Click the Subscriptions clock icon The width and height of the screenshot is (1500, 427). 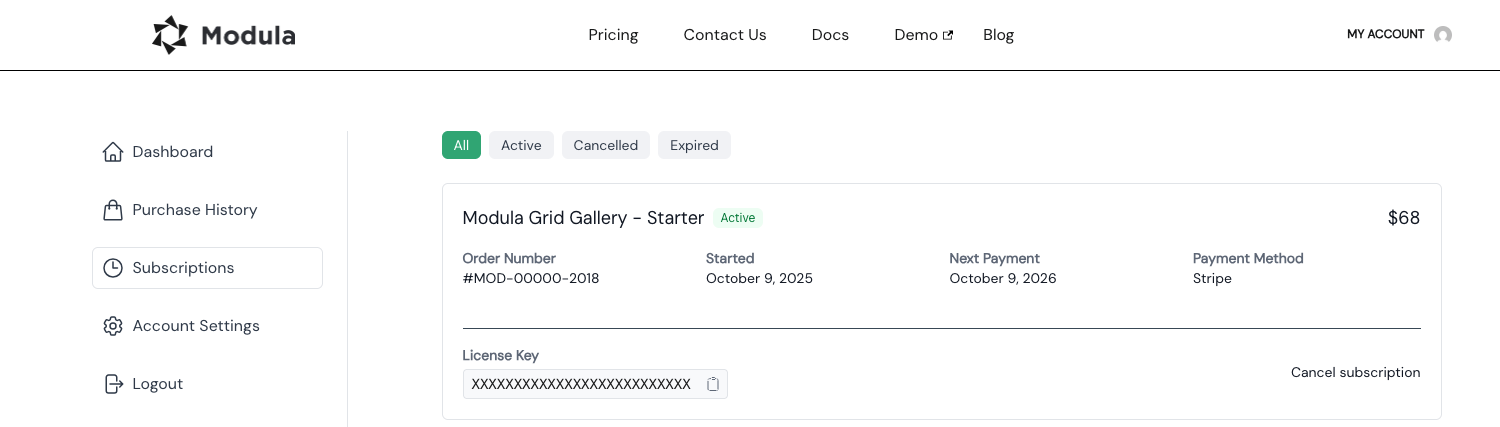pyautogui.click(x=113, y=268)
